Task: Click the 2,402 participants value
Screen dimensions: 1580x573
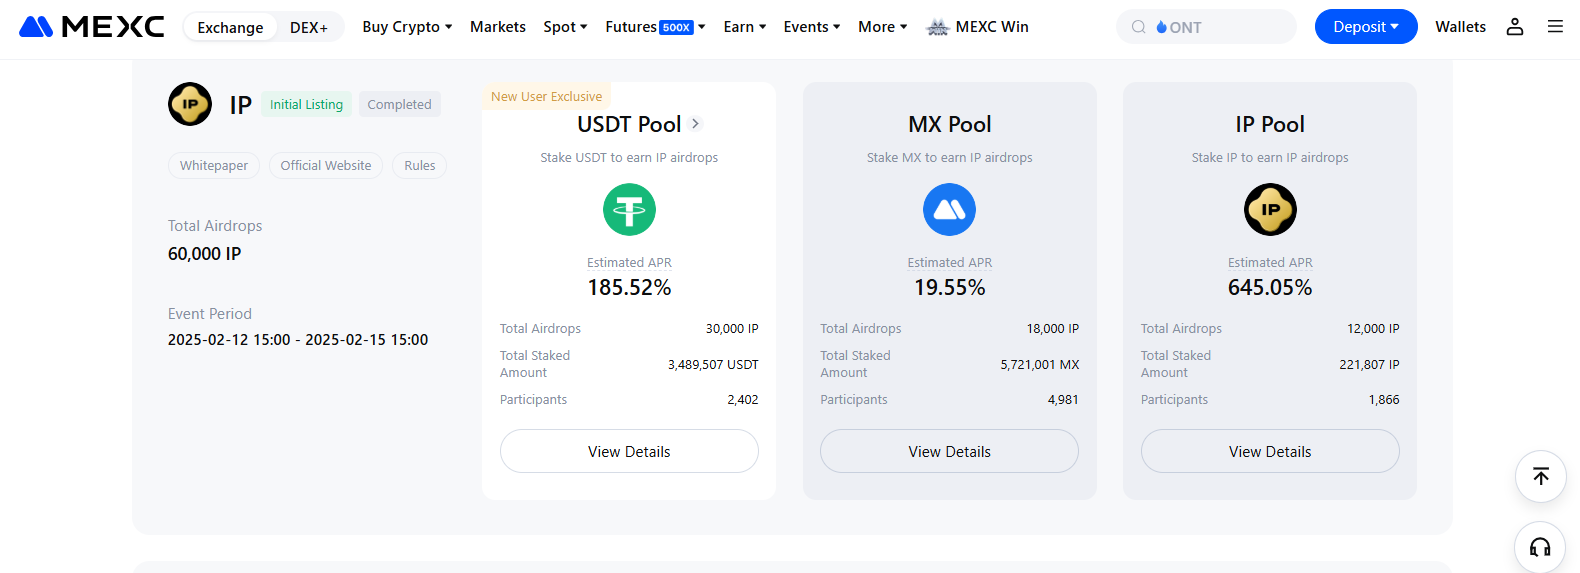Action: 743,399
